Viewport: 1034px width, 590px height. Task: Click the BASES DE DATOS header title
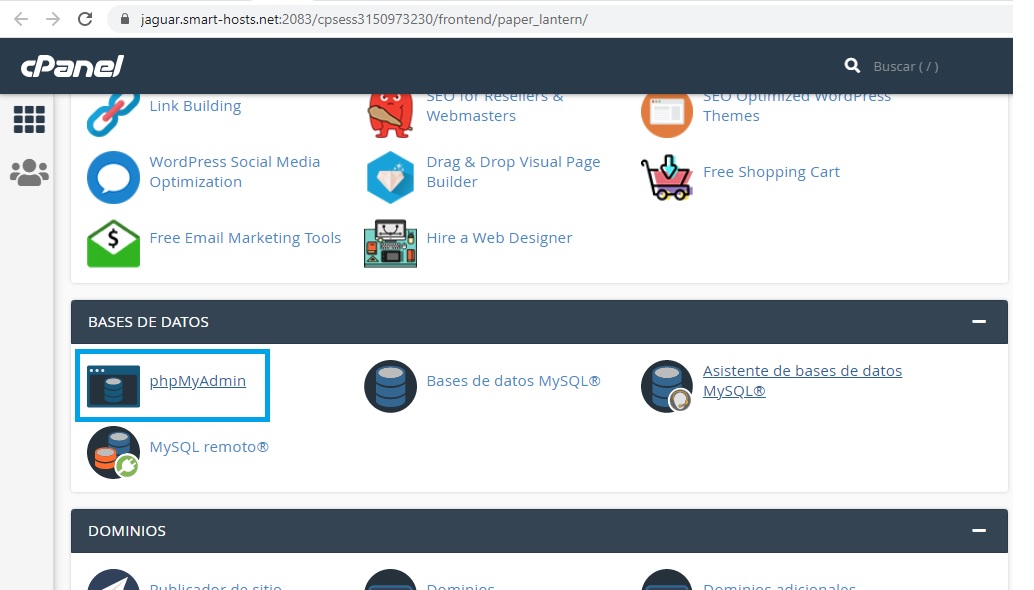point(148,322)
